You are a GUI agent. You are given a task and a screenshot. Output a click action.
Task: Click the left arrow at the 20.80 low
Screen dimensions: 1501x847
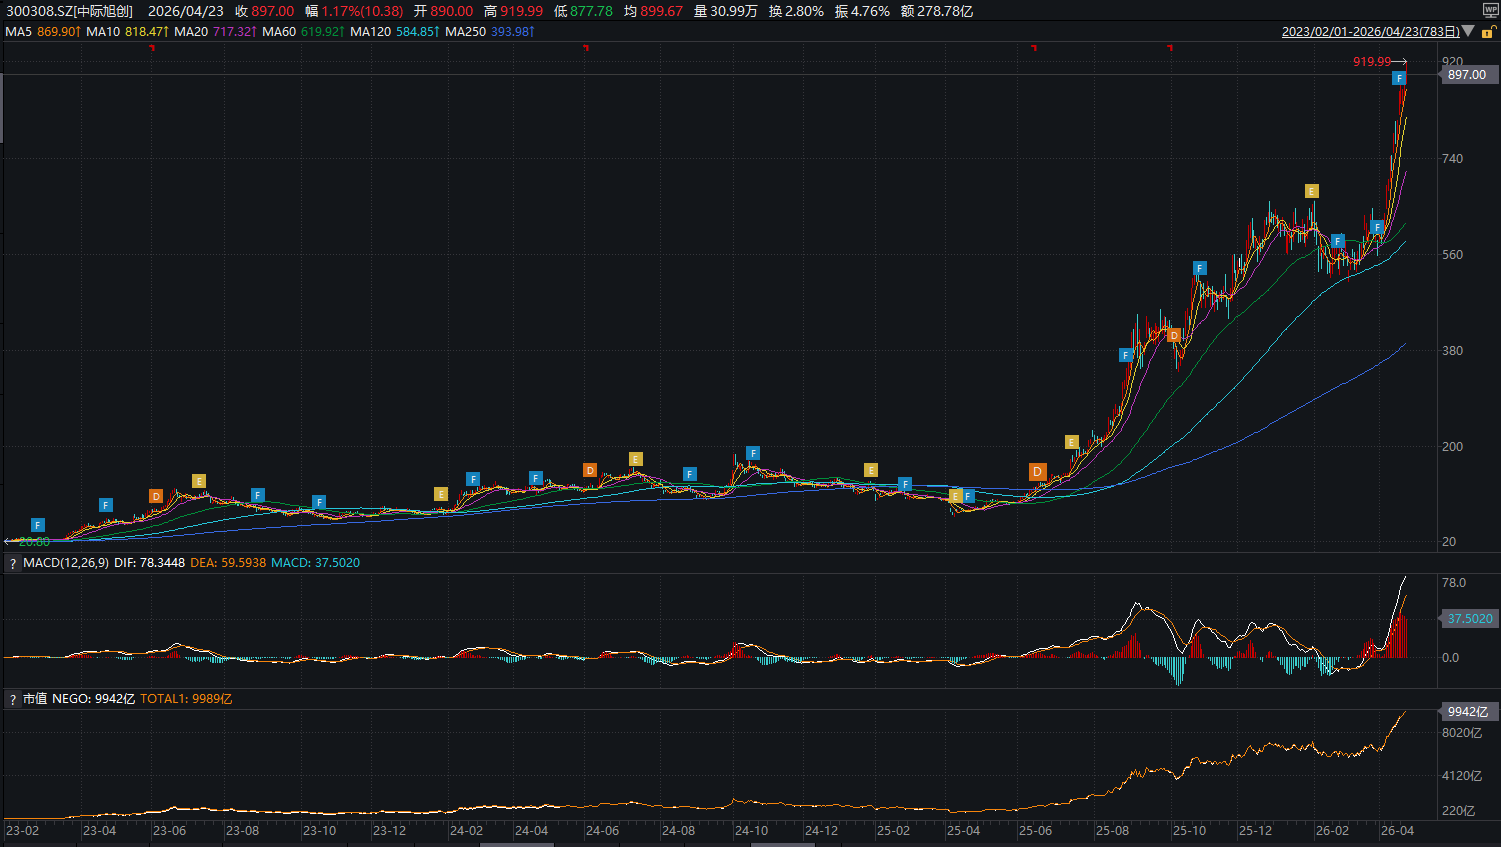coord(9,541)
